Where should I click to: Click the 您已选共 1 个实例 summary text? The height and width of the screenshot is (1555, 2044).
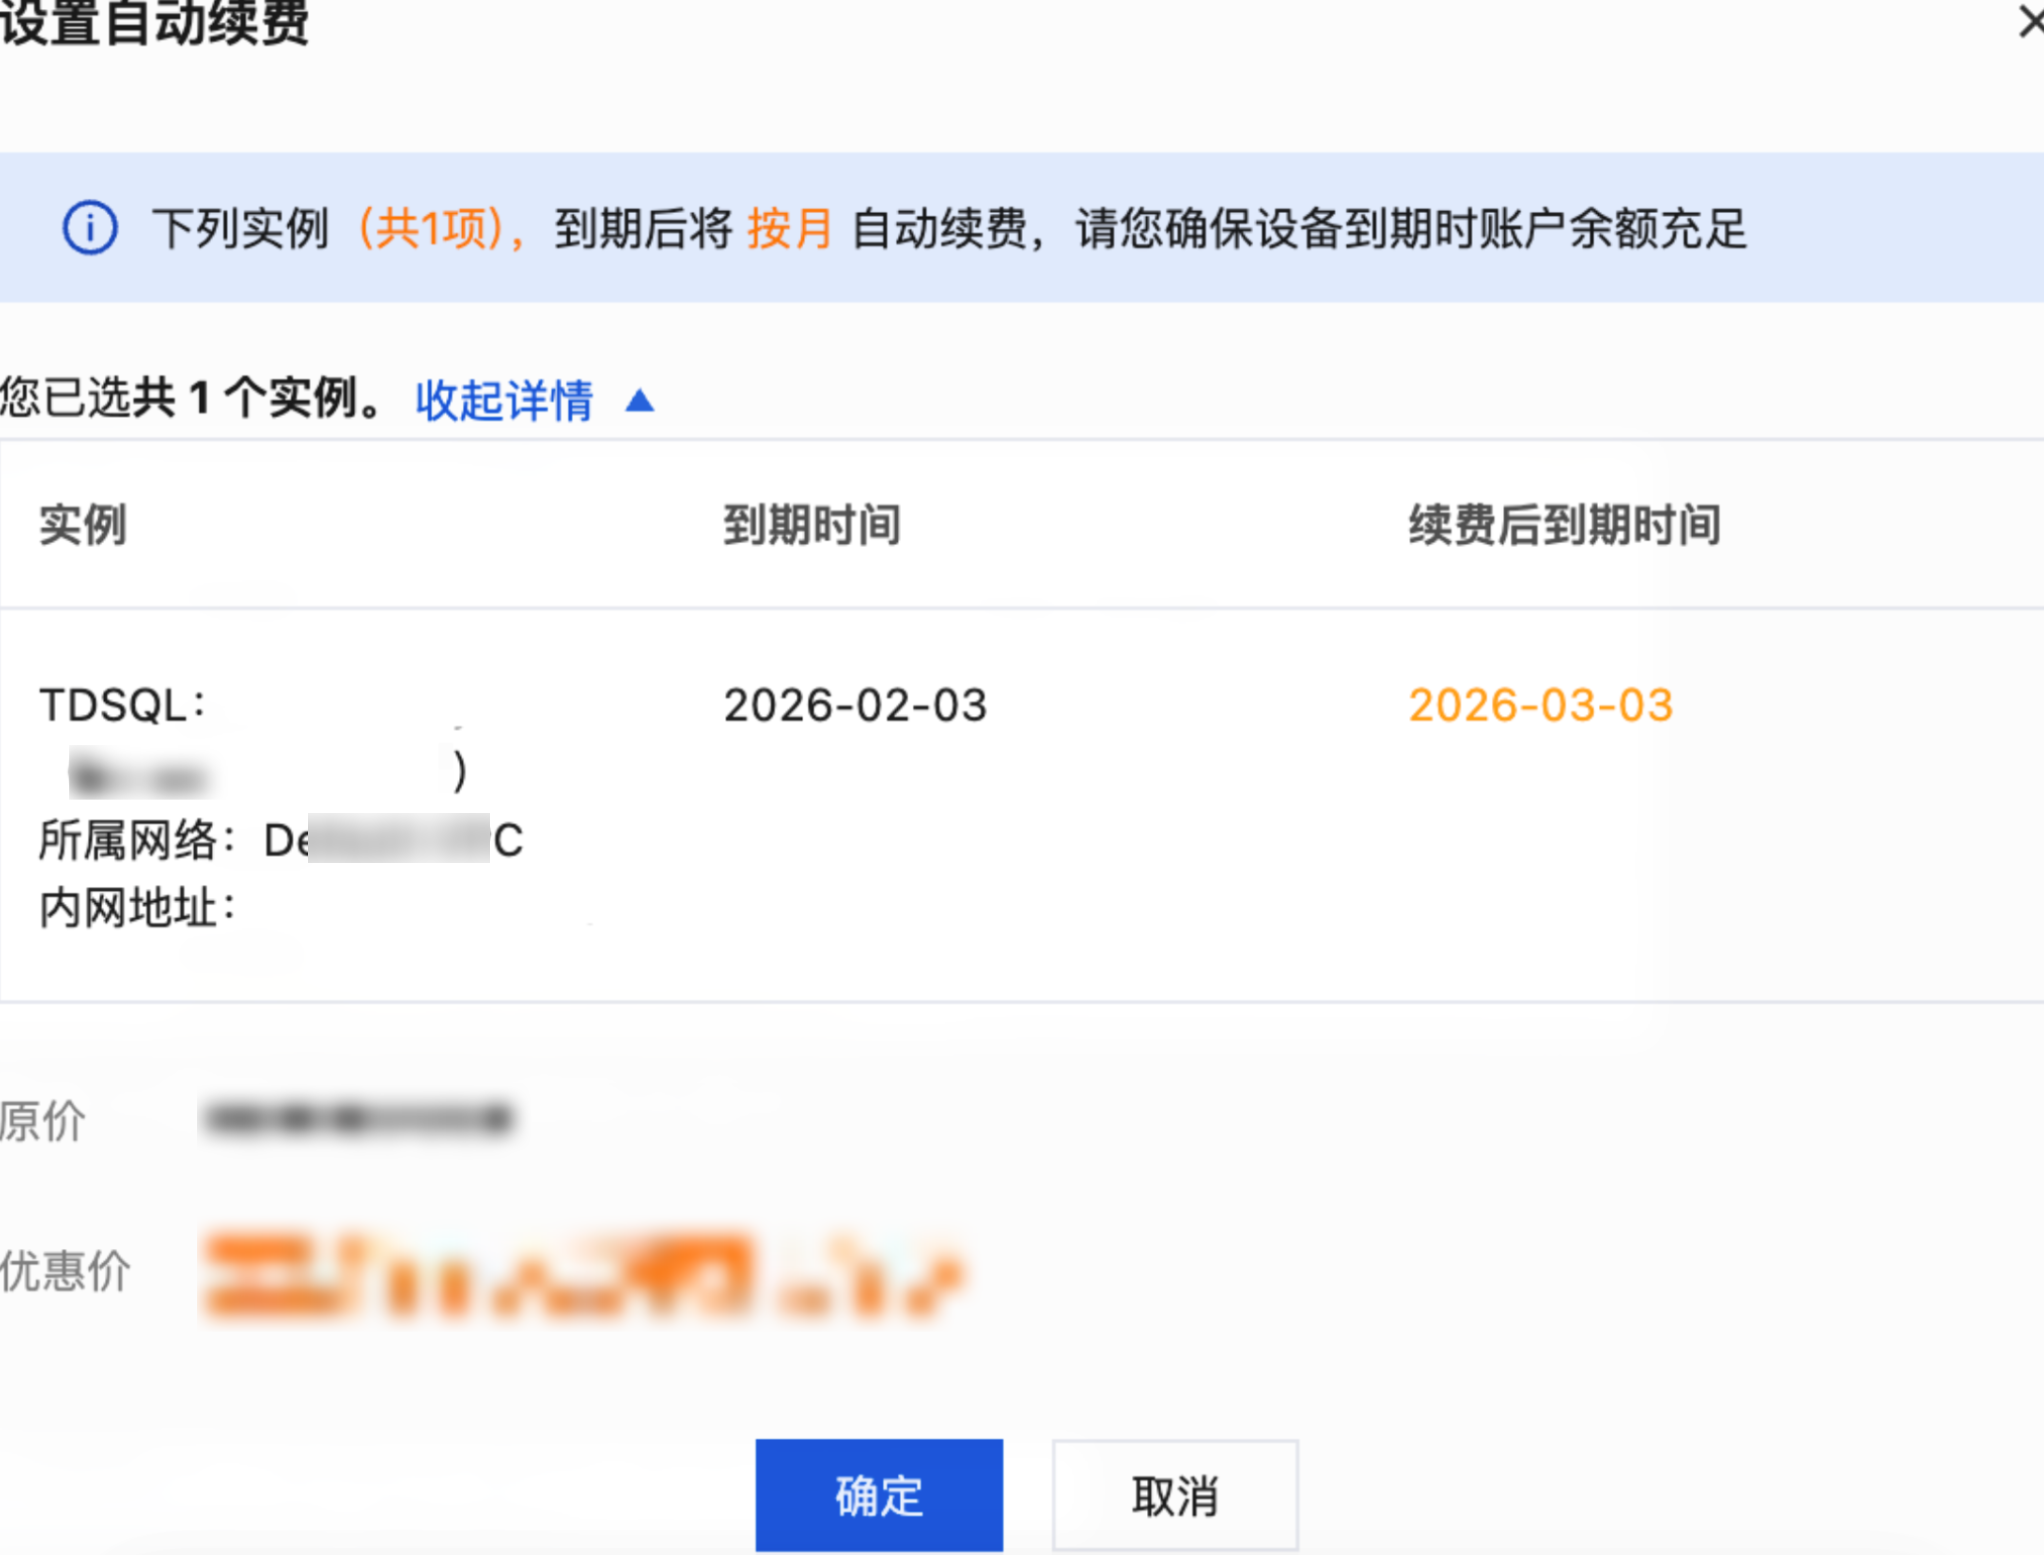[x=190, y=398]
